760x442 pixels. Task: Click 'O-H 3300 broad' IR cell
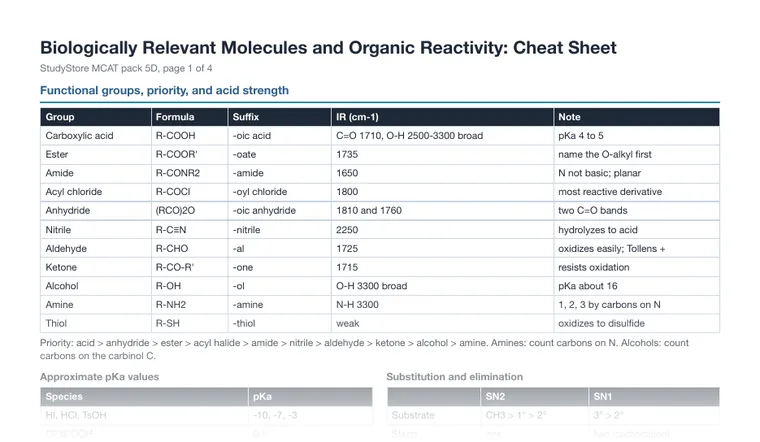tap(443, 286)
